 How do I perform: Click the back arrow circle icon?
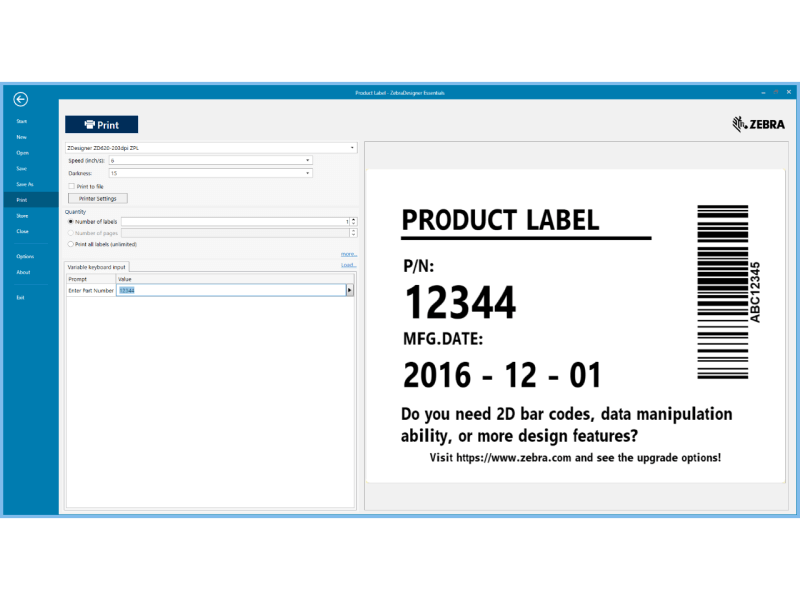(21, 99)
